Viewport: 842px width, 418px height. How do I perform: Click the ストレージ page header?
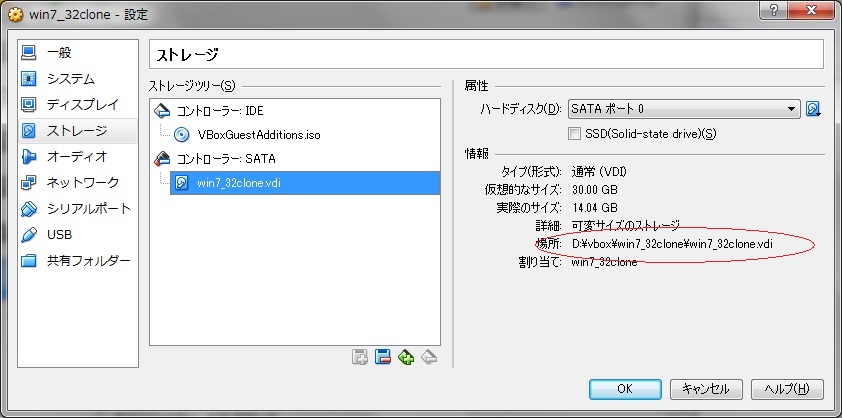188,54
